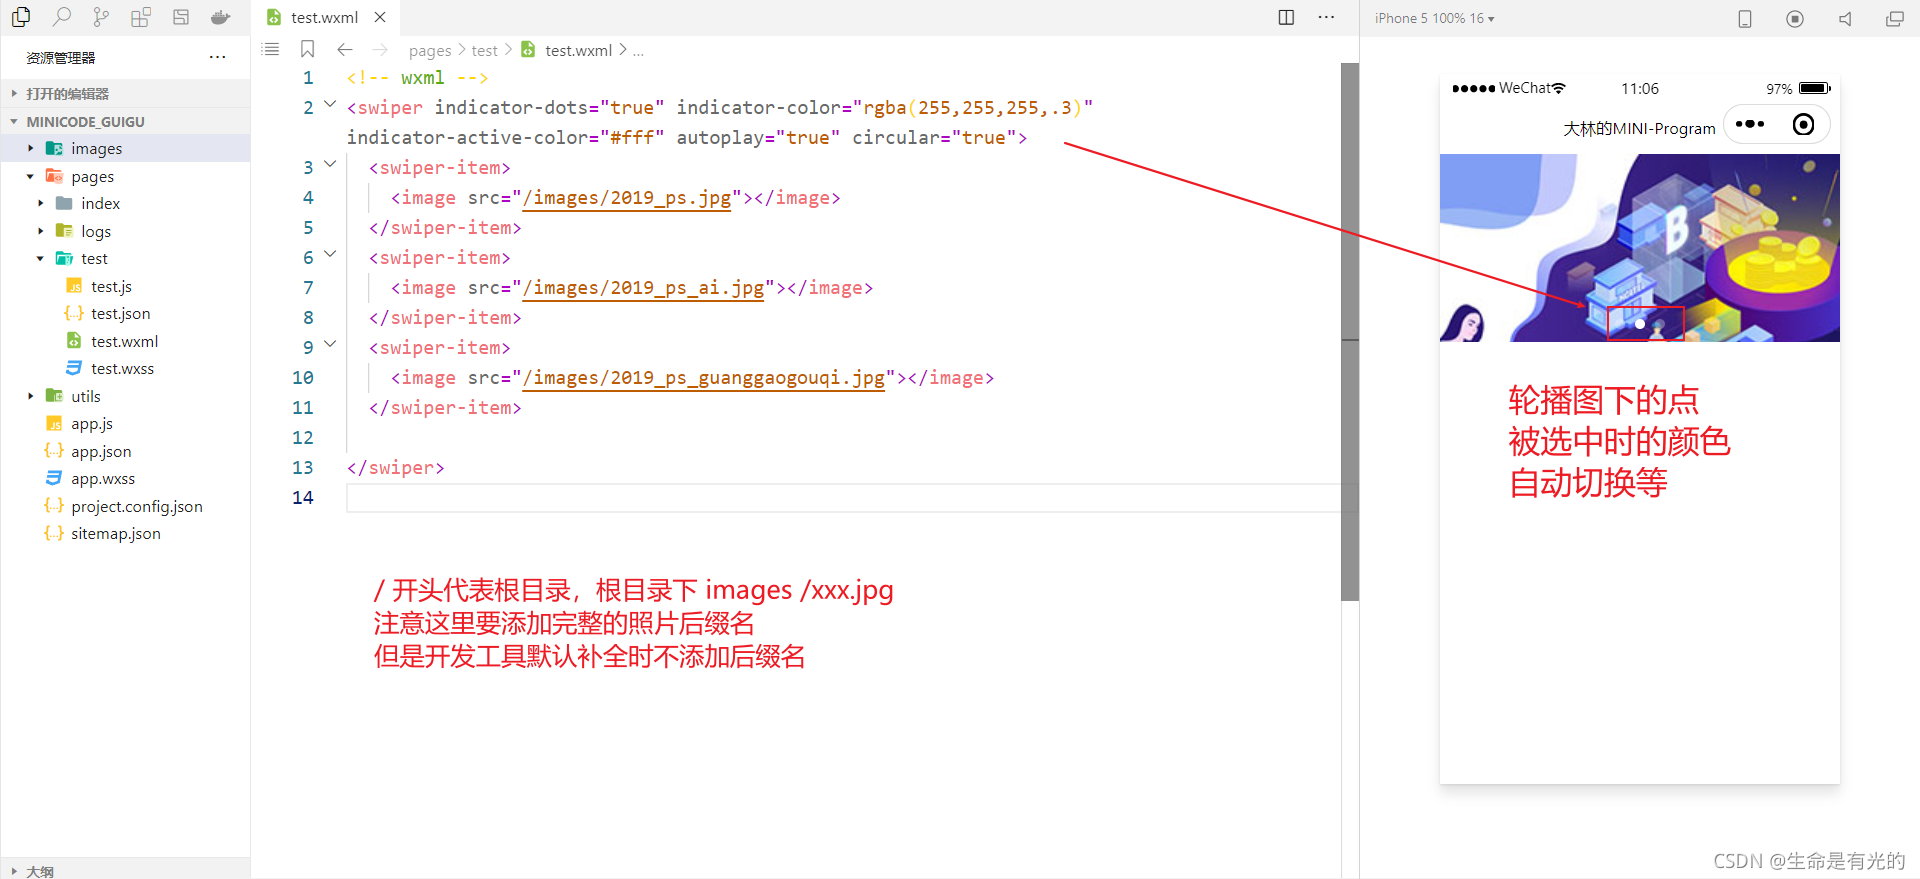Viewport: 1920px width, 879px height.
Task: Expand the utils folder
Action: tap(30, 396)
